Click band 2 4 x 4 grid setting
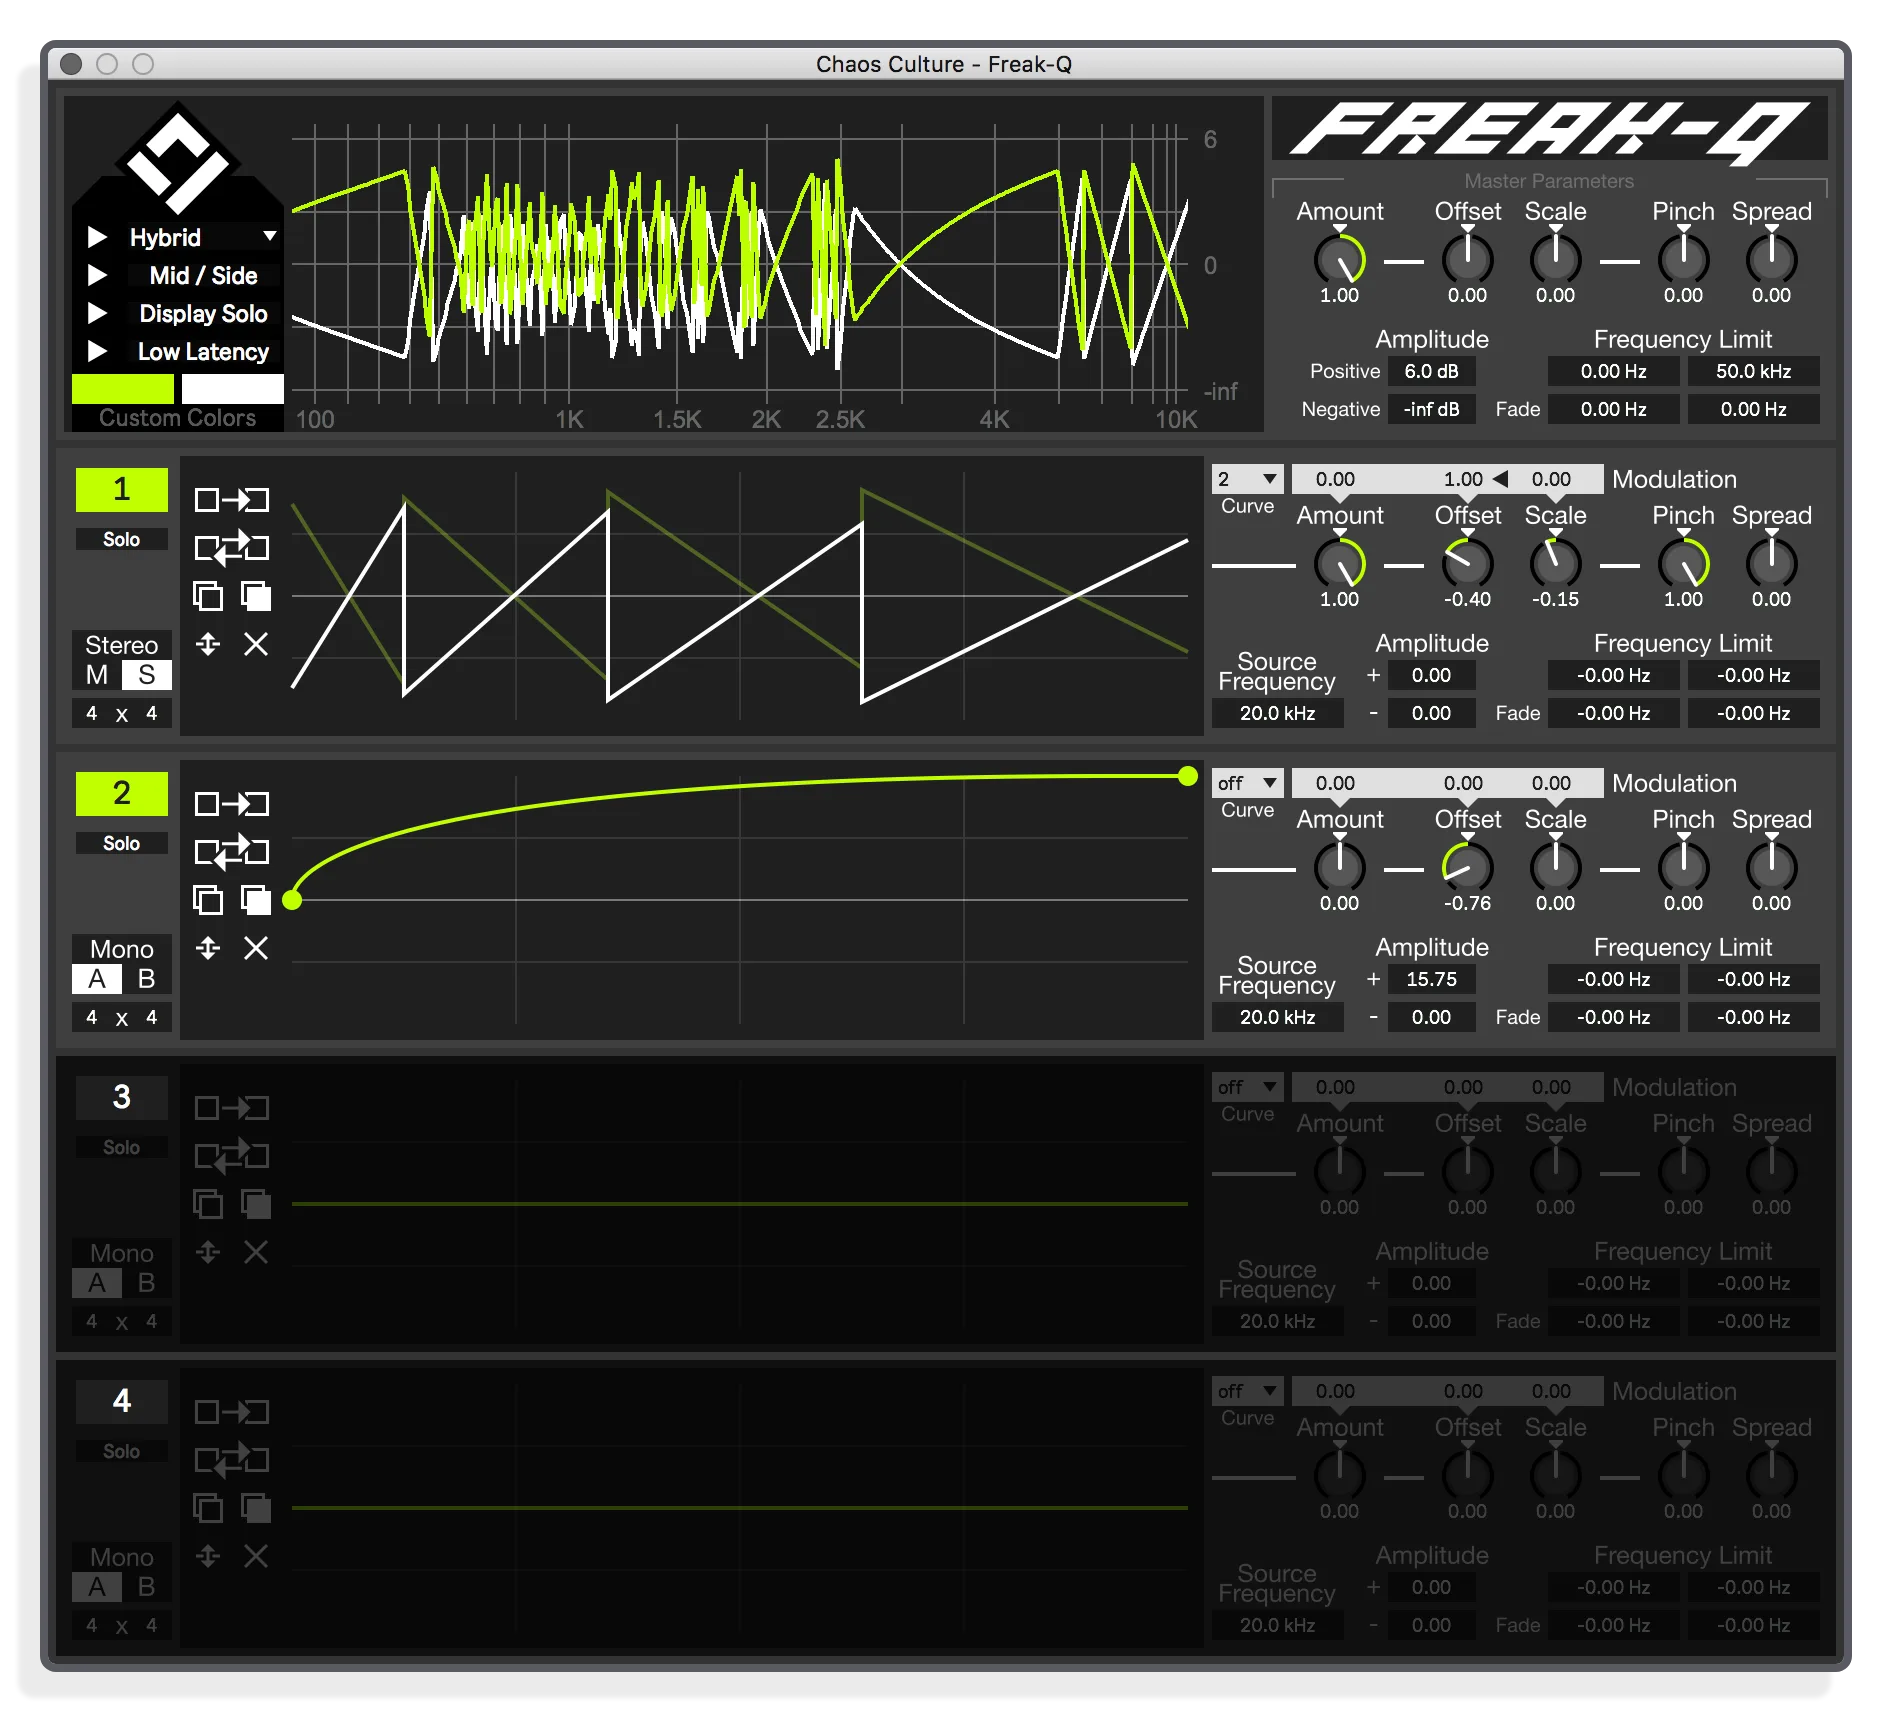The image size is (1892, 1712). [x=122, y=1017]
